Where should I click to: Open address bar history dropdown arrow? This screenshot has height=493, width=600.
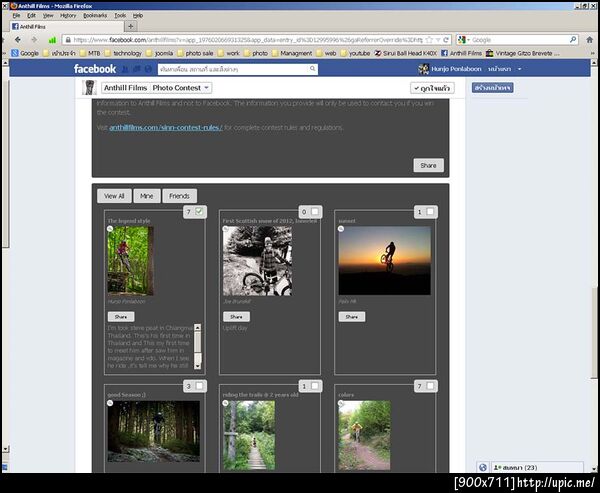pyautogui.click(x=438, y=40)
